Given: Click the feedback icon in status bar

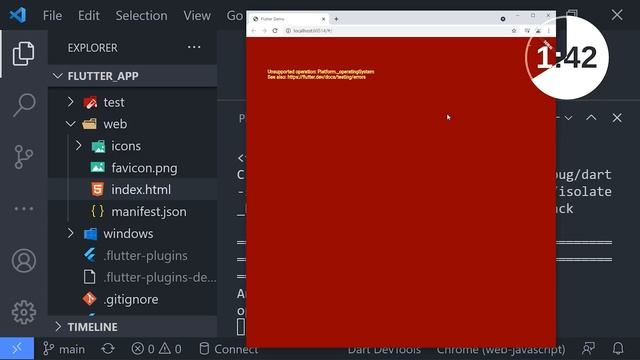Looking at the screenshot, I should coord(588,349).
